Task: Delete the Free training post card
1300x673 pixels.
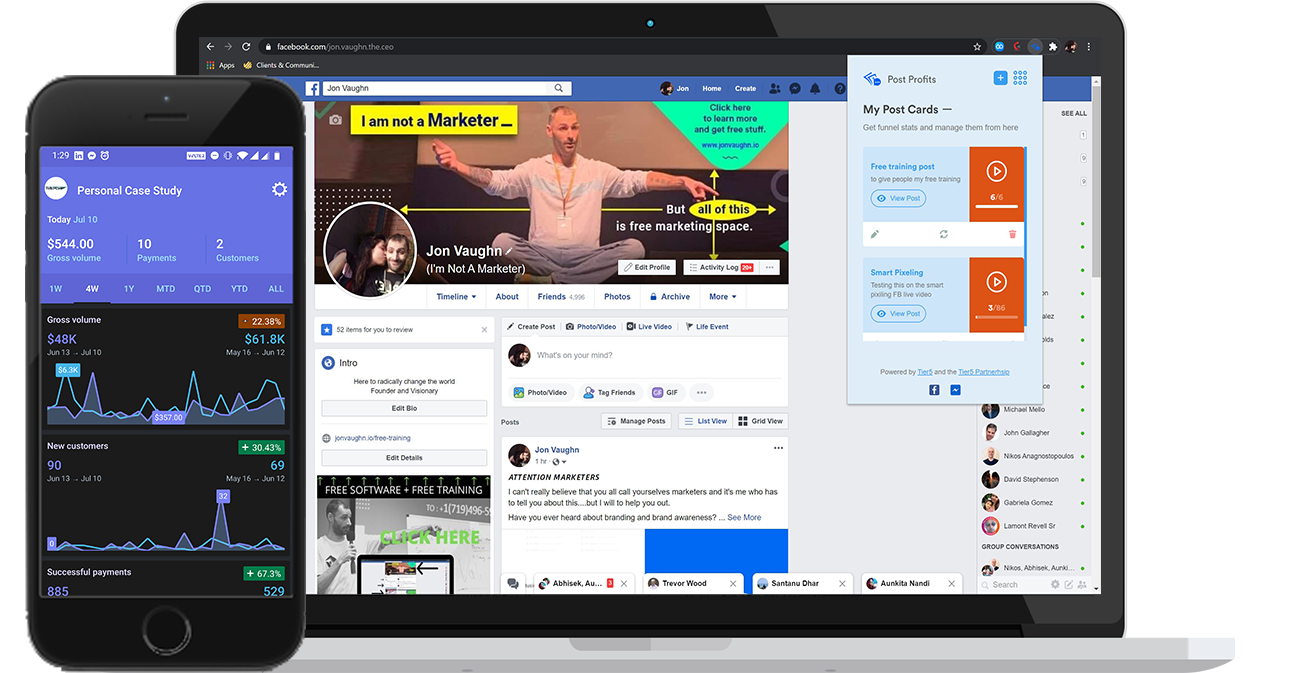Action: (x=1012, y=234)
